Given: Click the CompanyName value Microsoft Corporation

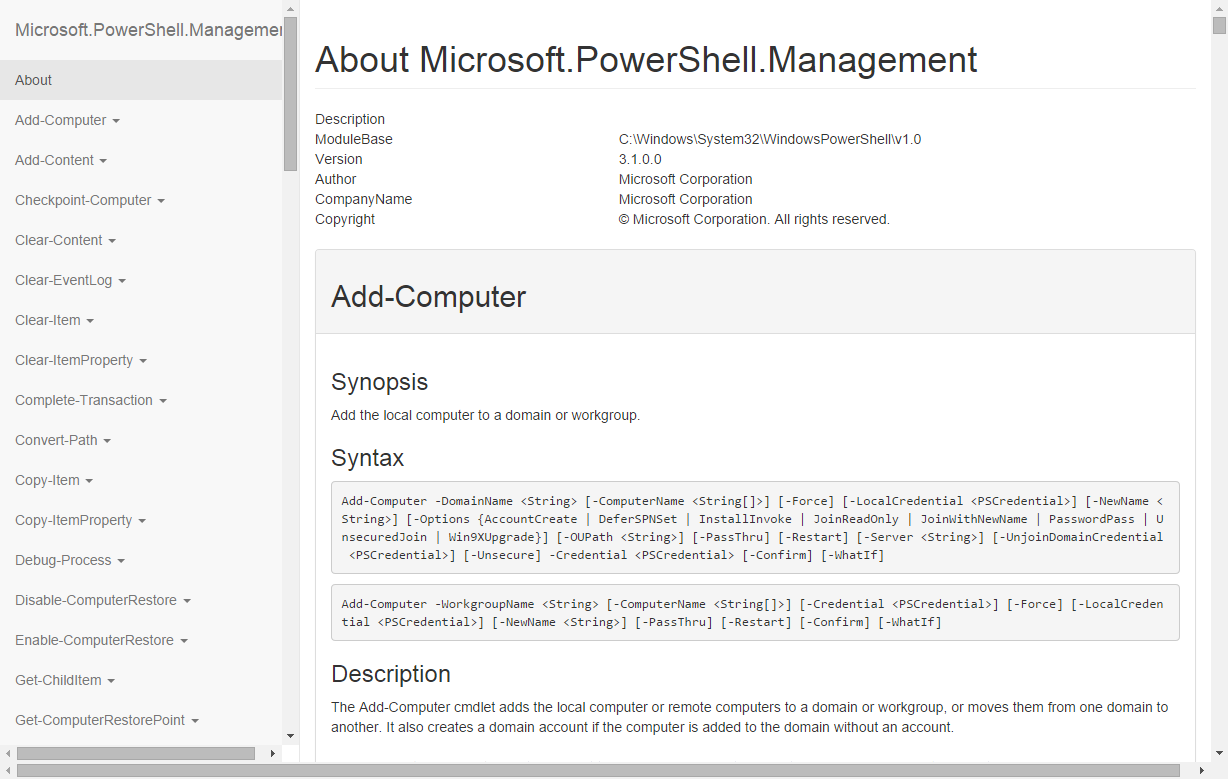Looking at the screenshot, I should [x=686, y=199].
